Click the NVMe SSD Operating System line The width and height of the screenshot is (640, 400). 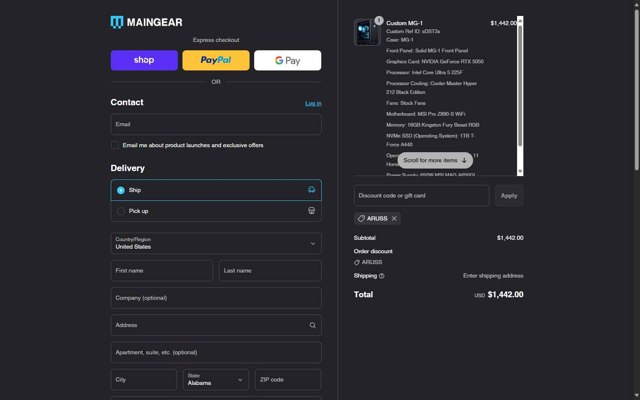point(431,140)
